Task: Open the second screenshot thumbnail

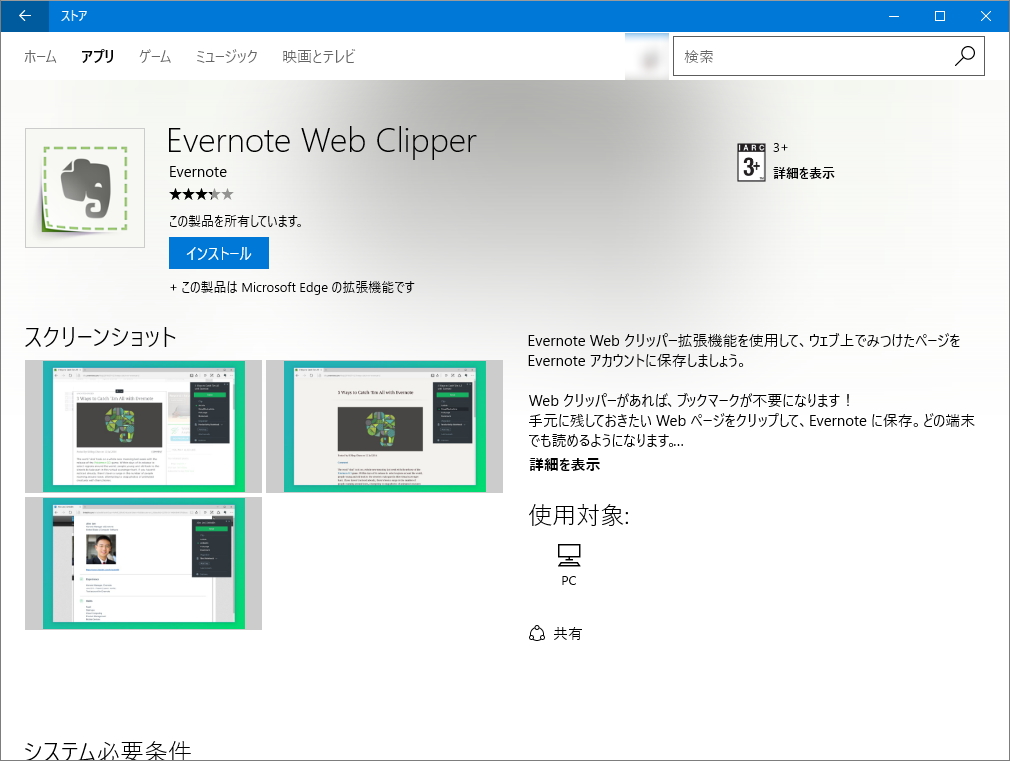Action: pyautogui.click(x=384, y=426)
